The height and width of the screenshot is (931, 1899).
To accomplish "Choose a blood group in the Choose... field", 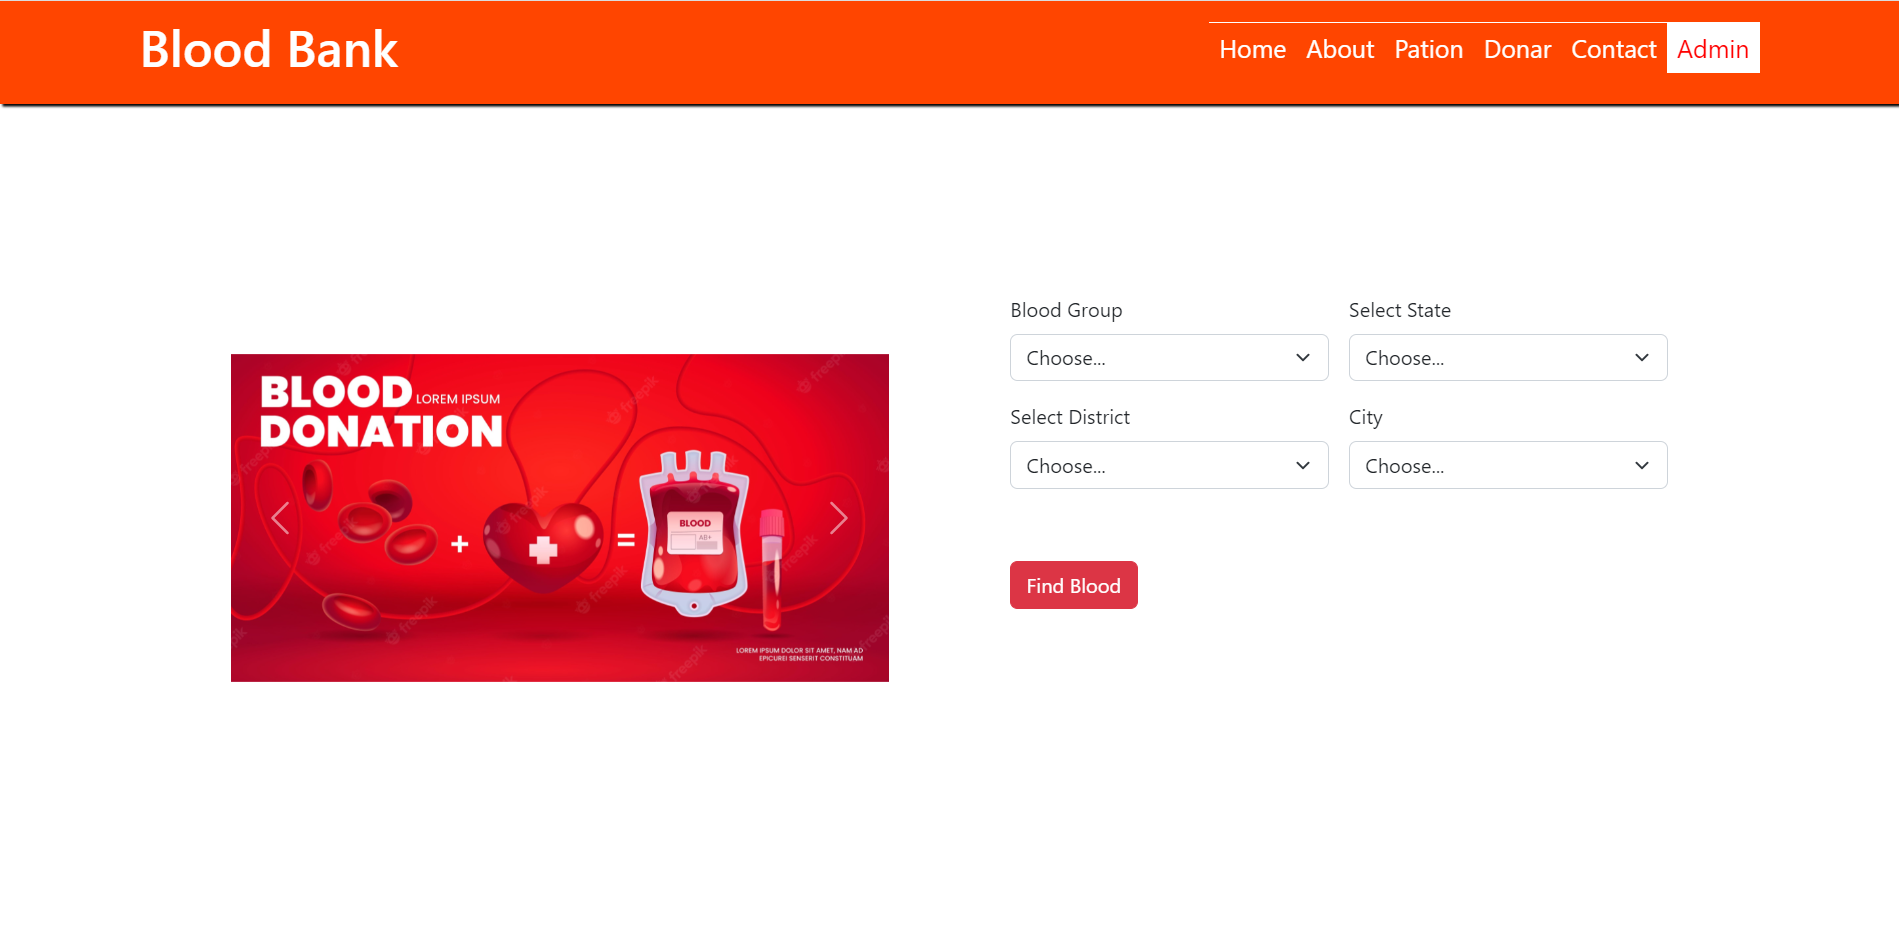I will [1168, 357].
